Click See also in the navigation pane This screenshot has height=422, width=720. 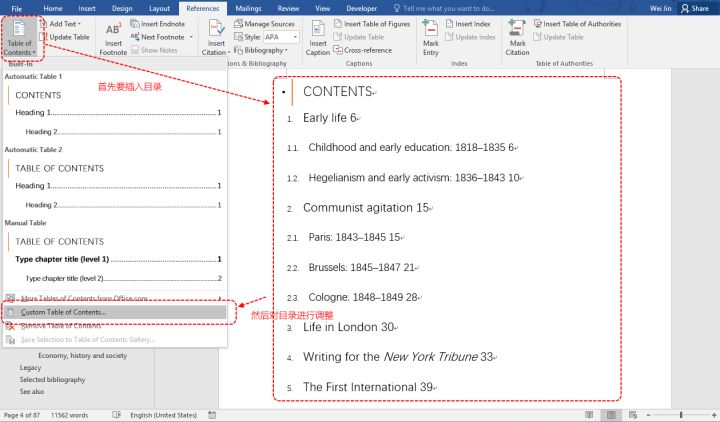tap(32, 391)
